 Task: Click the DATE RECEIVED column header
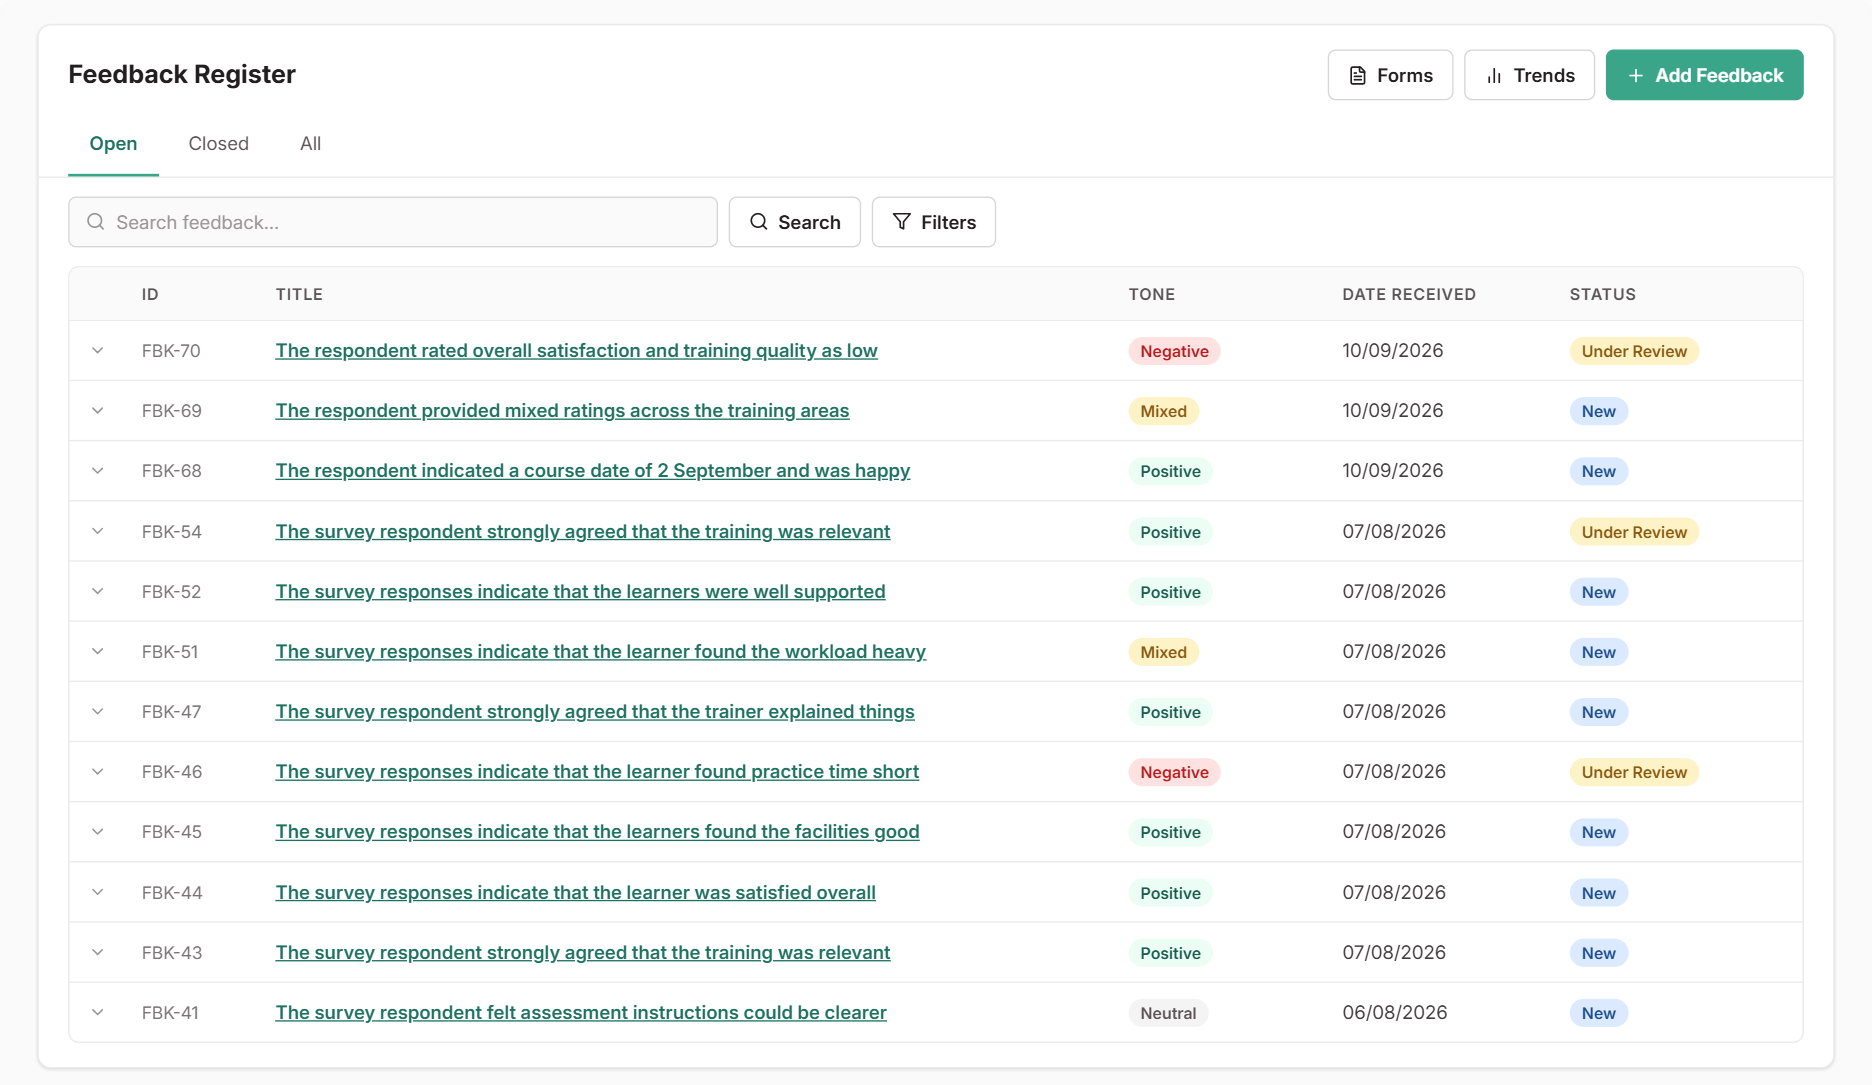pyautogui.click(x=1409, y=294)
